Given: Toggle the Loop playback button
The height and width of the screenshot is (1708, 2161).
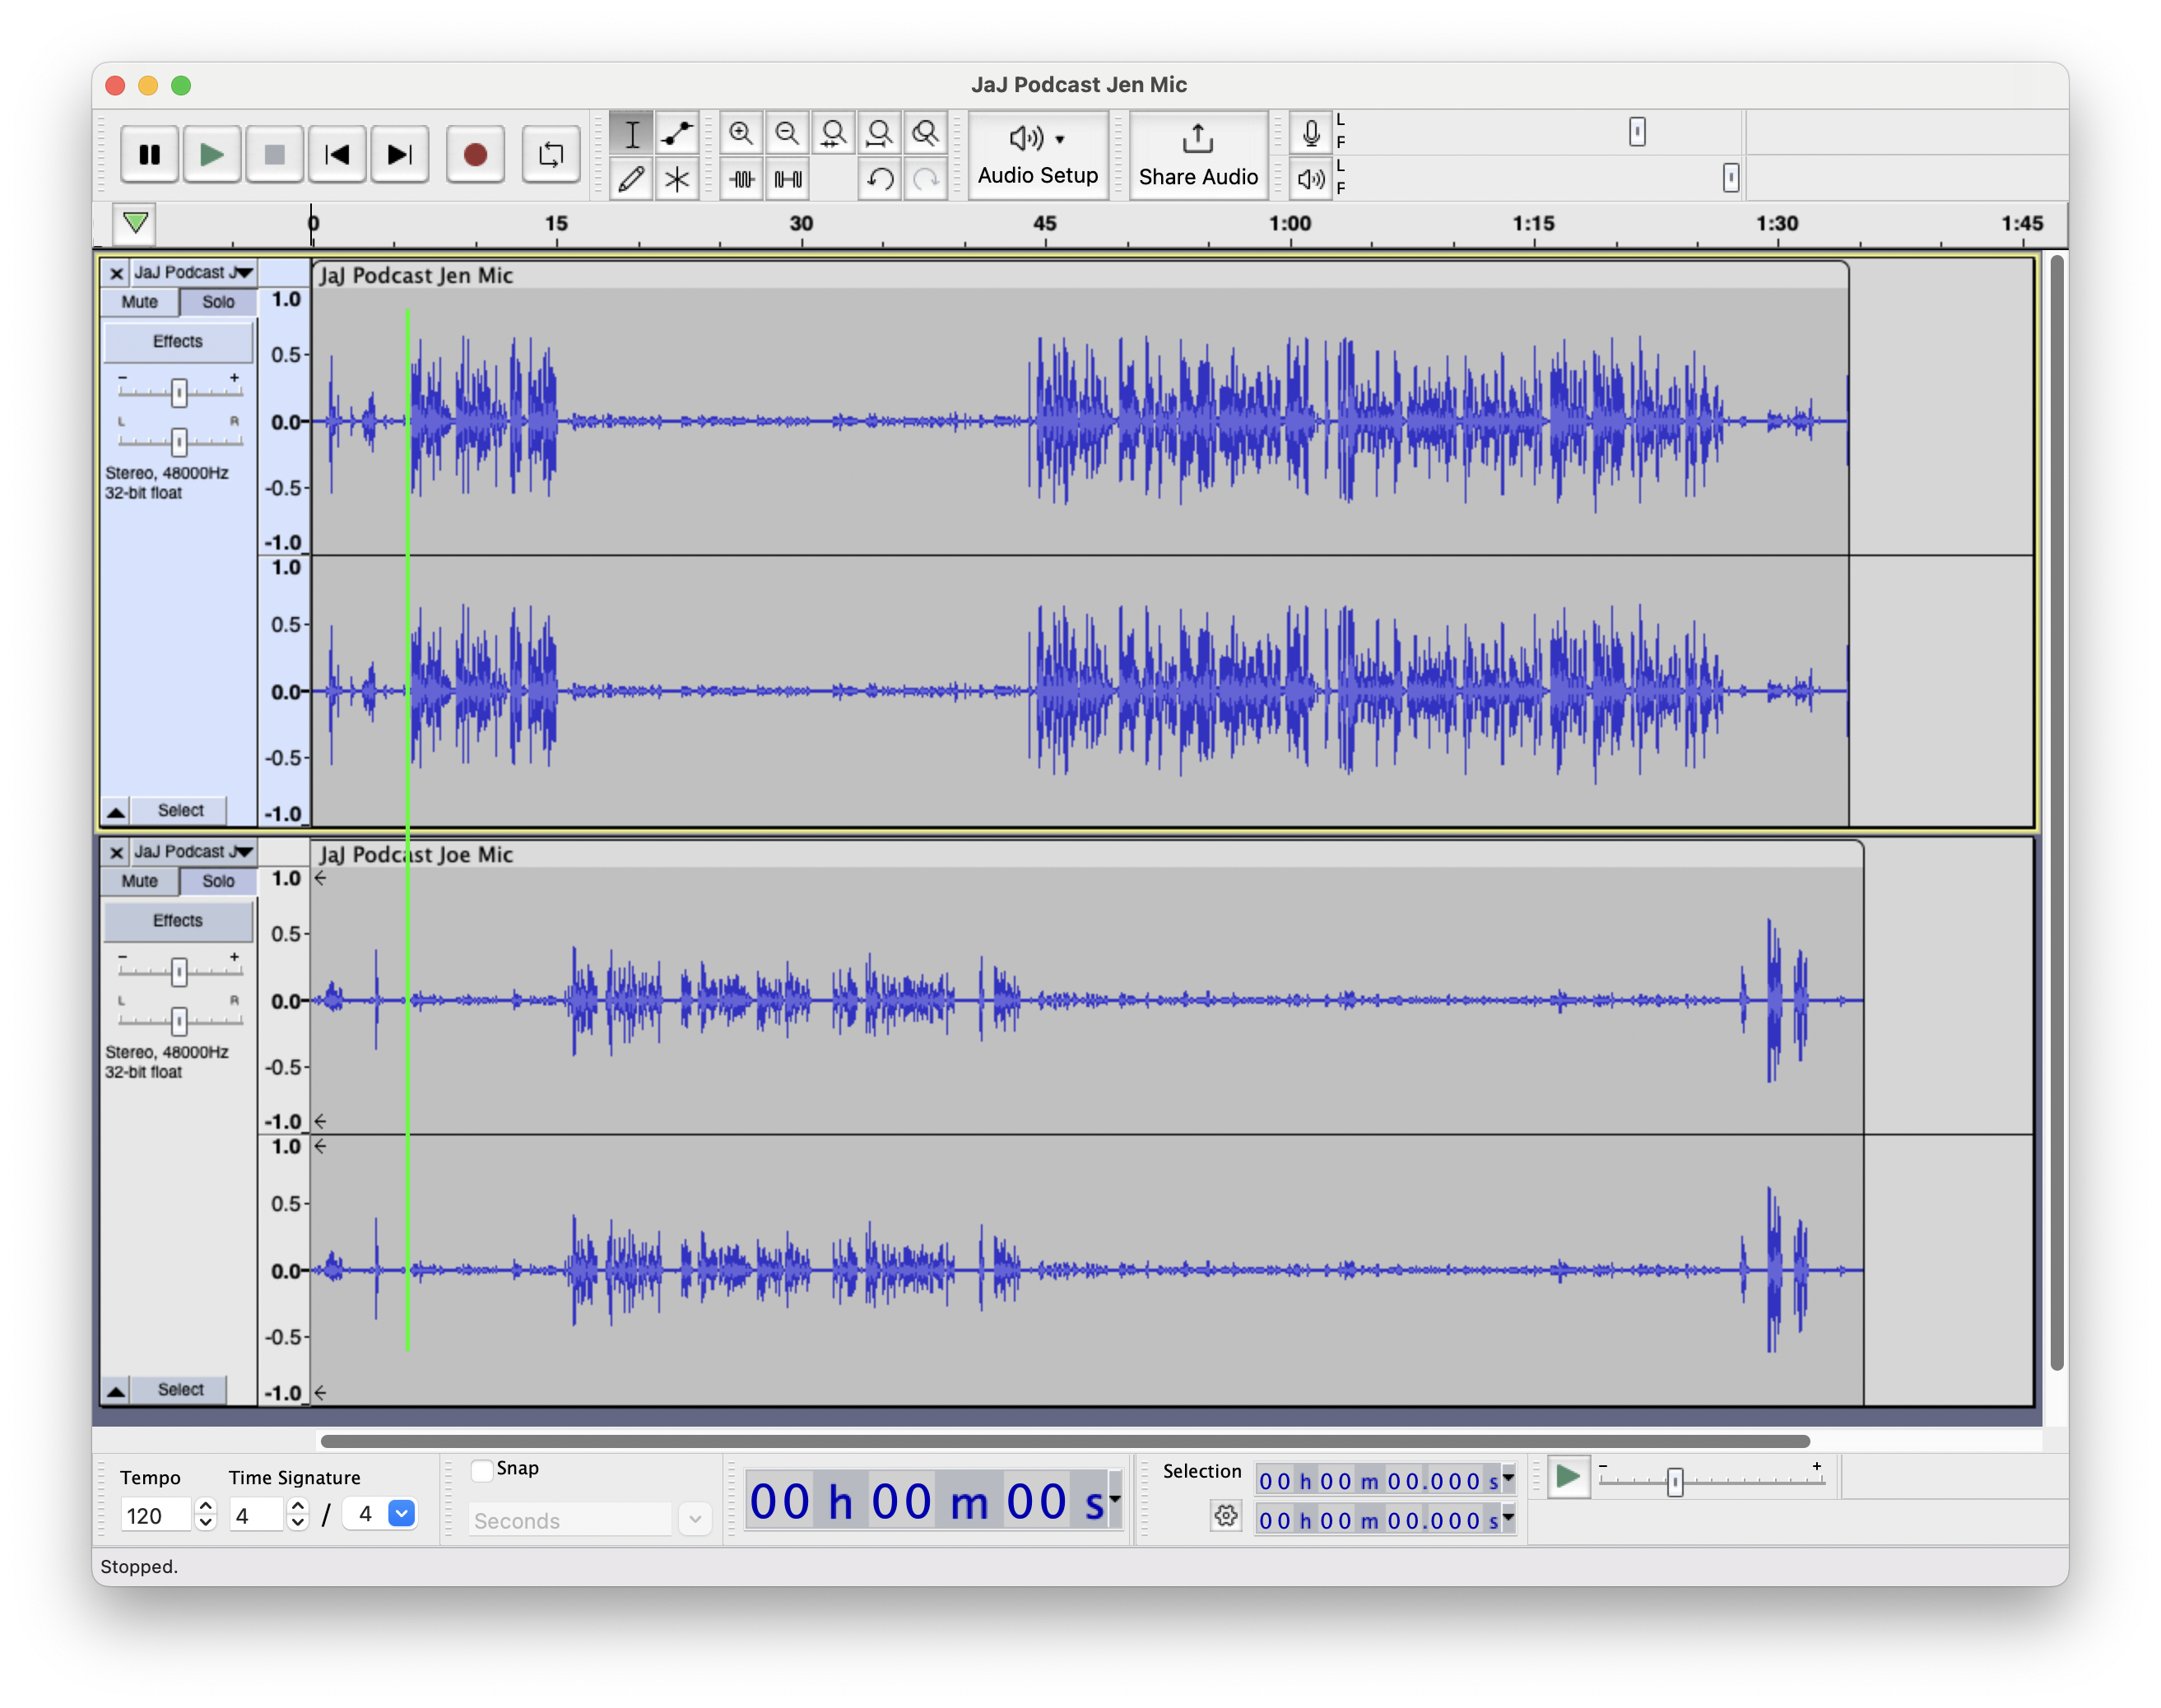Looking at the screenshot, I should [551, 155].
